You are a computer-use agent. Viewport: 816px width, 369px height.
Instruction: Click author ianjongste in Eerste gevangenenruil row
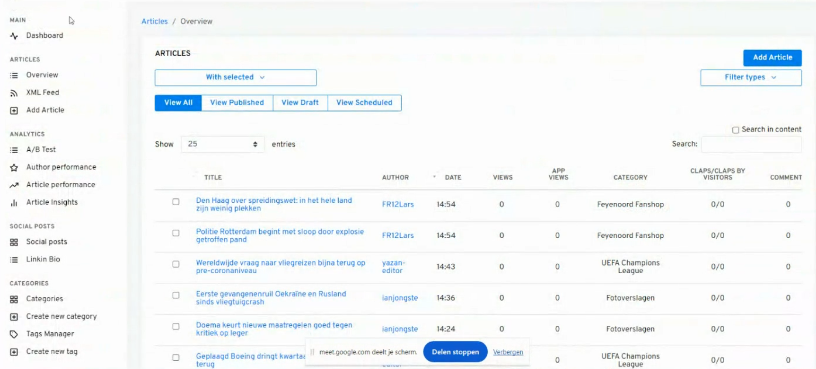click(400, 298)
